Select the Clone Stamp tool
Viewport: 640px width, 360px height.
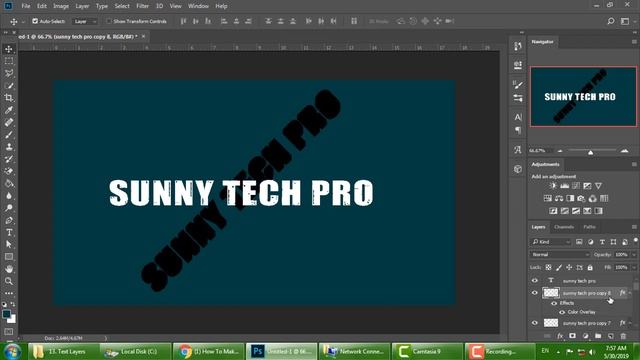pyautogui.click(x=9, y=147)
